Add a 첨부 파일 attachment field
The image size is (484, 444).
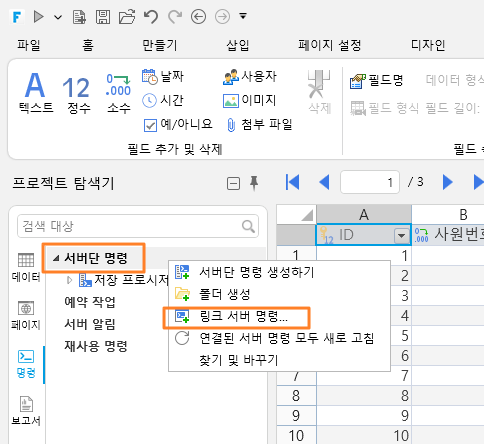click(x=260, y=125)
